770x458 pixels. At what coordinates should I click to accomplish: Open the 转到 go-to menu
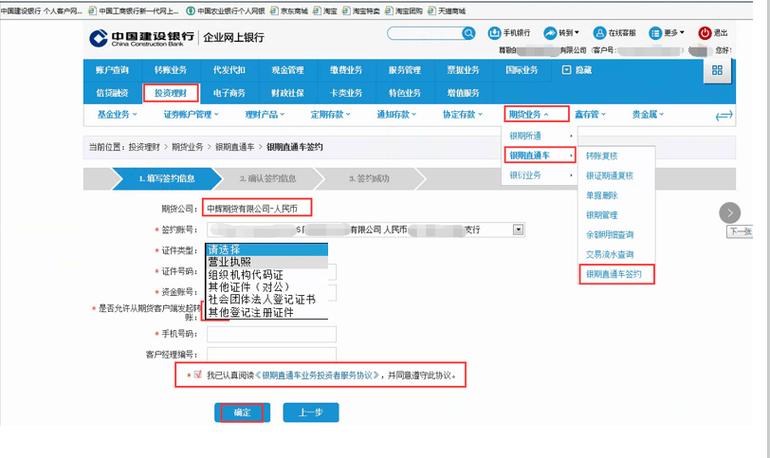562,33
